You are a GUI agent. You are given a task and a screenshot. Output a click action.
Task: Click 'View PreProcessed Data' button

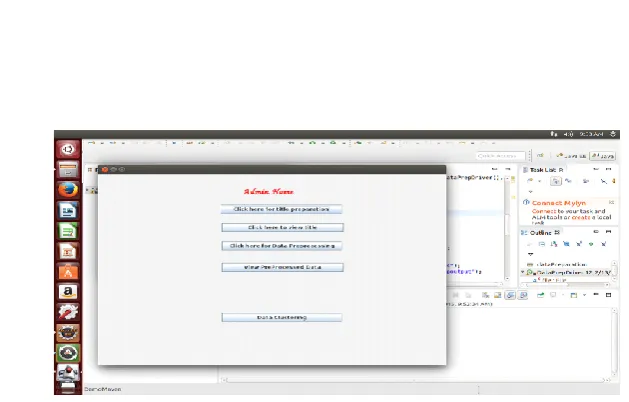pos(282,267)
